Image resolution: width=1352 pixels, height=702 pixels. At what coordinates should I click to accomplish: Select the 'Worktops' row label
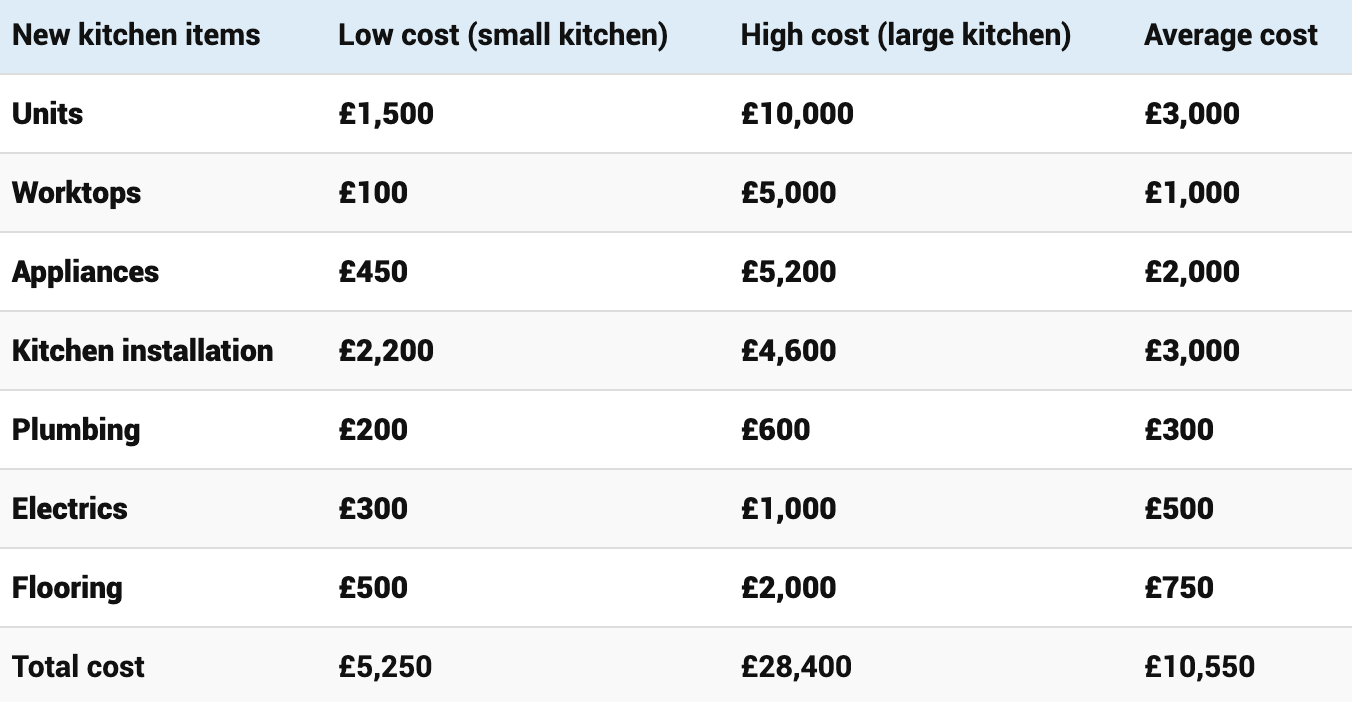coord(77,192)
